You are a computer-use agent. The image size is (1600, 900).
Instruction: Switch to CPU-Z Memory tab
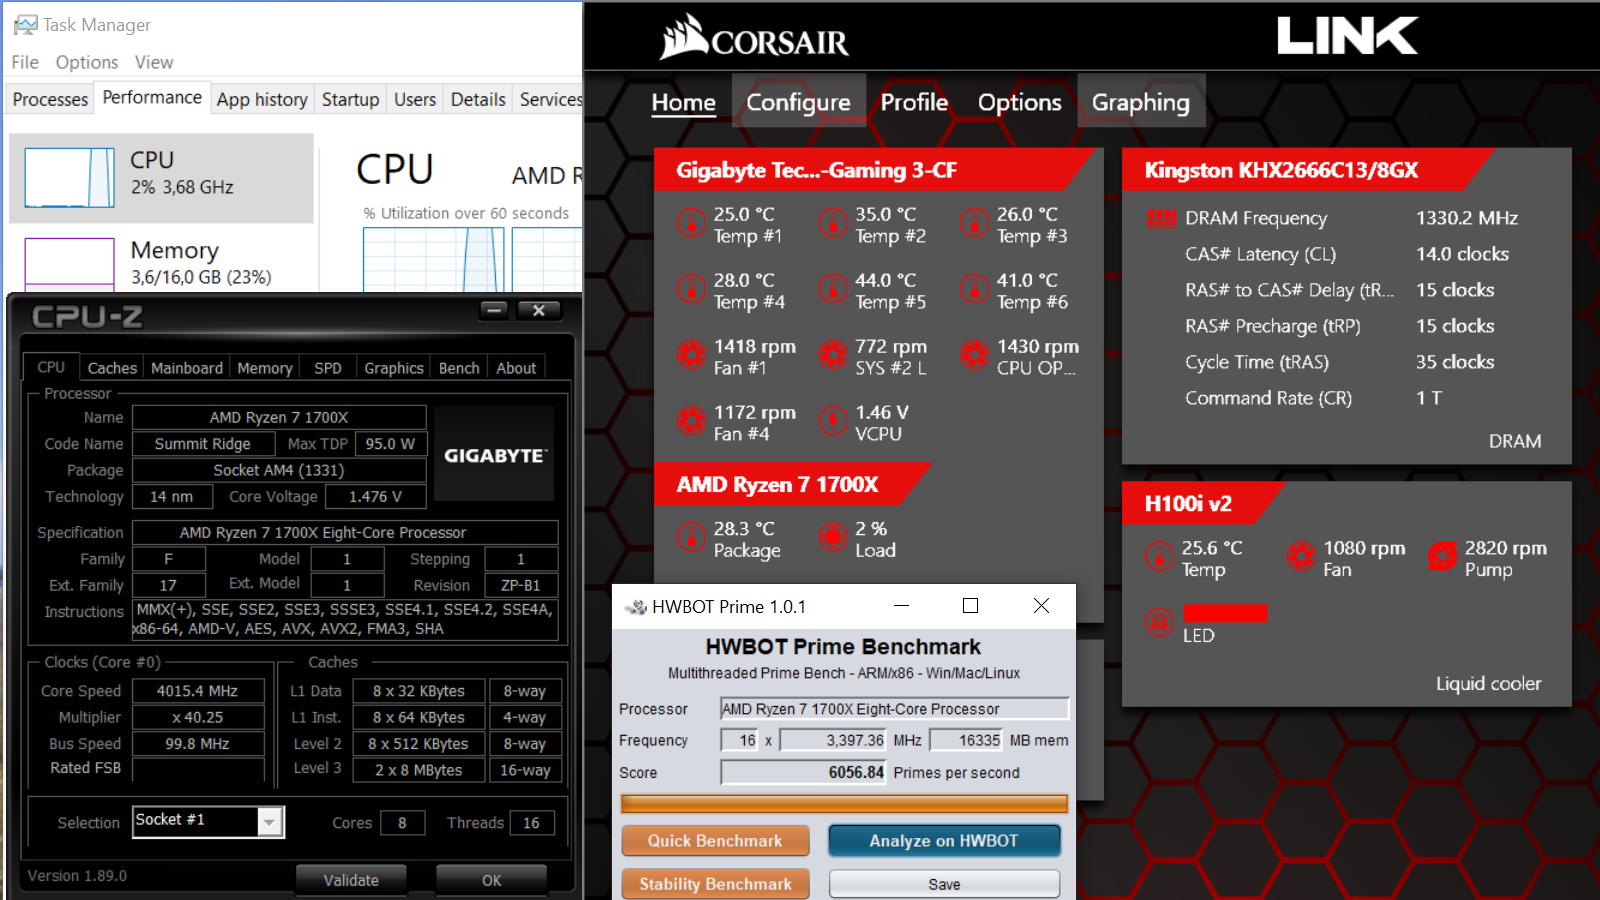pos(265,368)
